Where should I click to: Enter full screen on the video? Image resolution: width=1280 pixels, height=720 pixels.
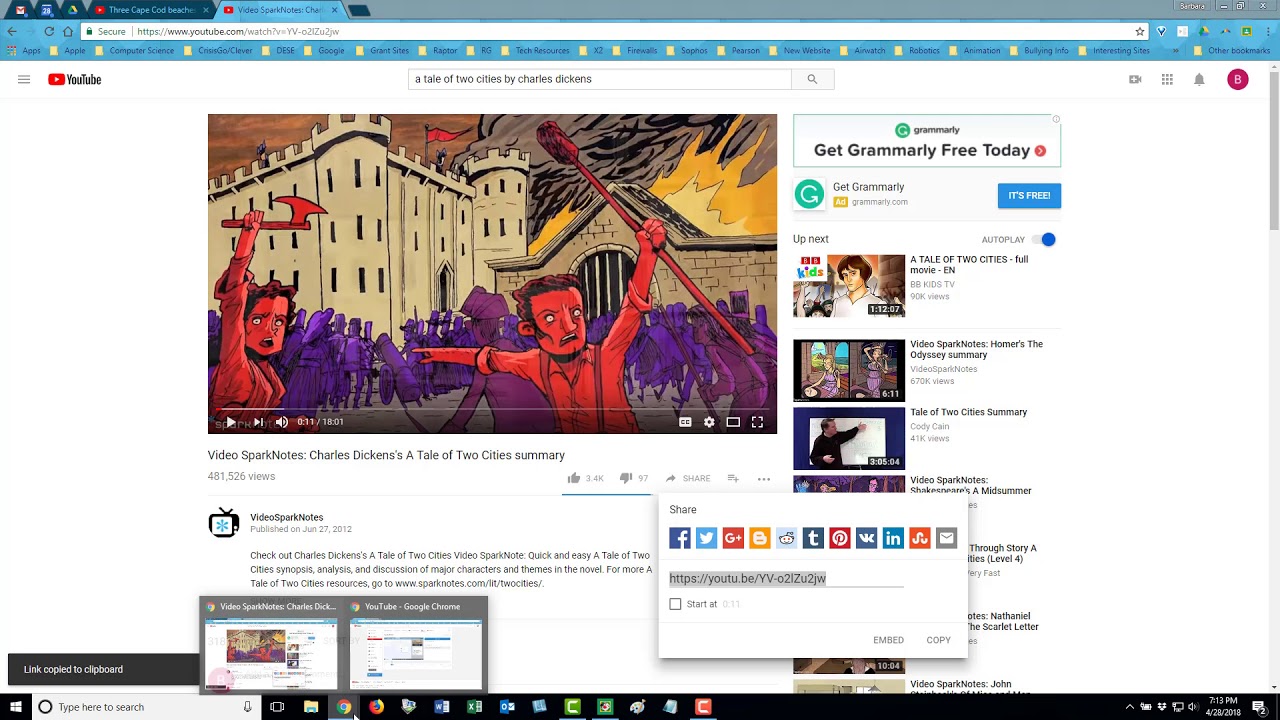tap(757, 422)
